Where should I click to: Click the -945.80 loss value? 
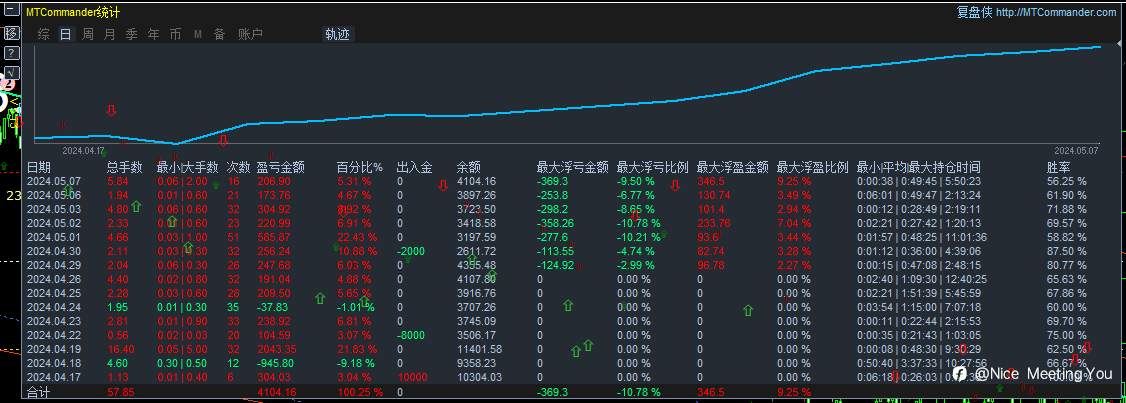[275, 363]
